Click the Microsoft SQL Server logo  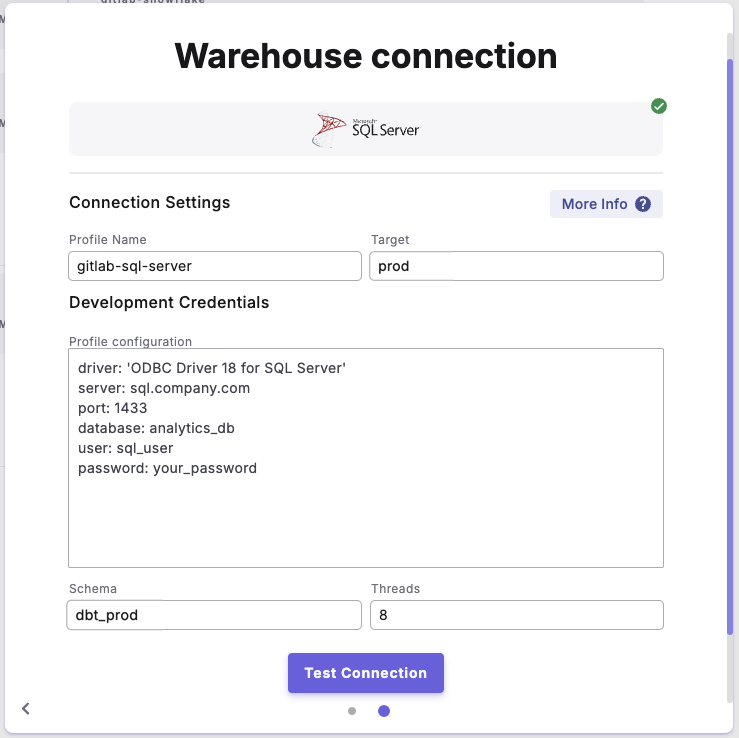pyautogui.click(x=366, y=129)
